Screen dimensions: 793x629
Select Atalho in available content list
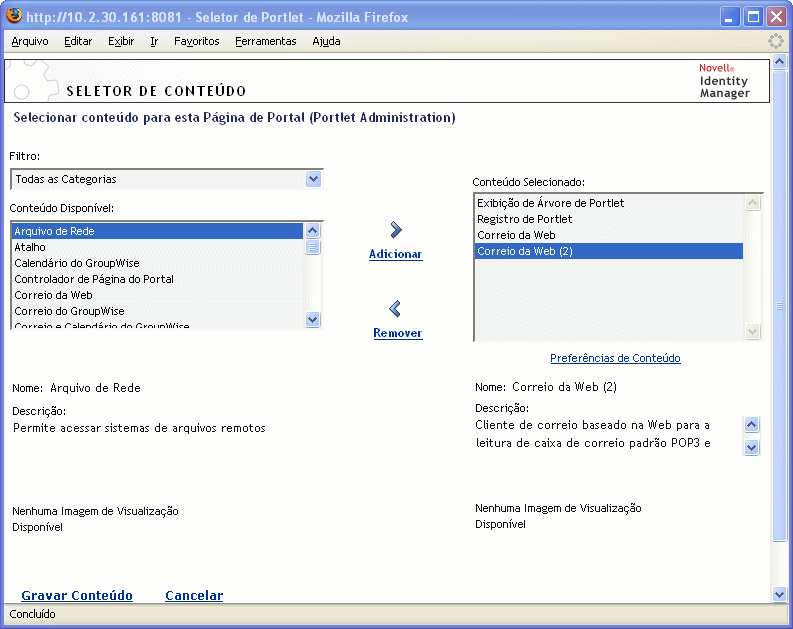tap(157, 247)
